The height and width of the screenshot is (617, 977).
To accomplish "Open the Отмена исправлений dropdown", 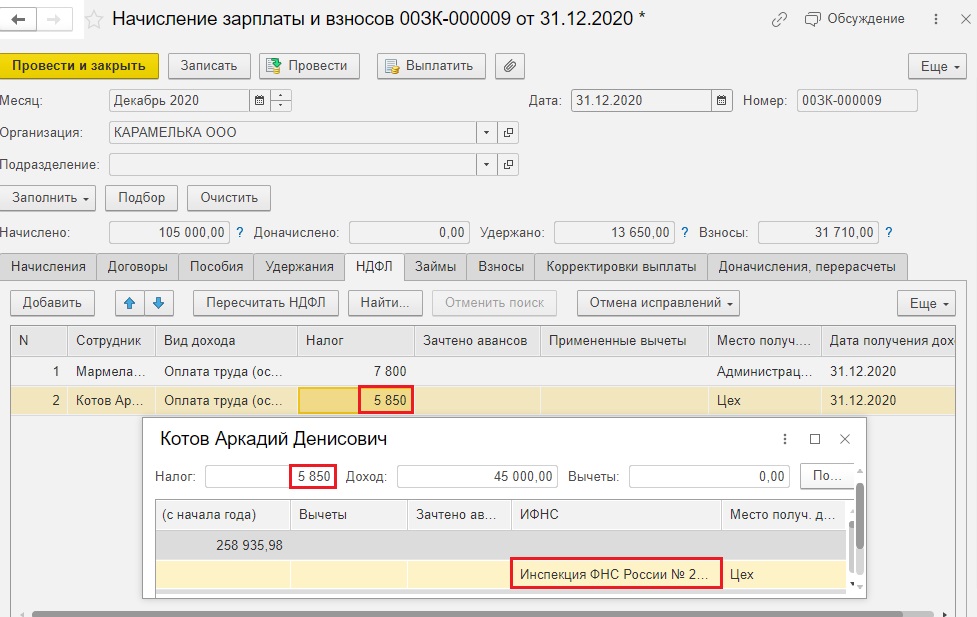I will pos(659,303).
